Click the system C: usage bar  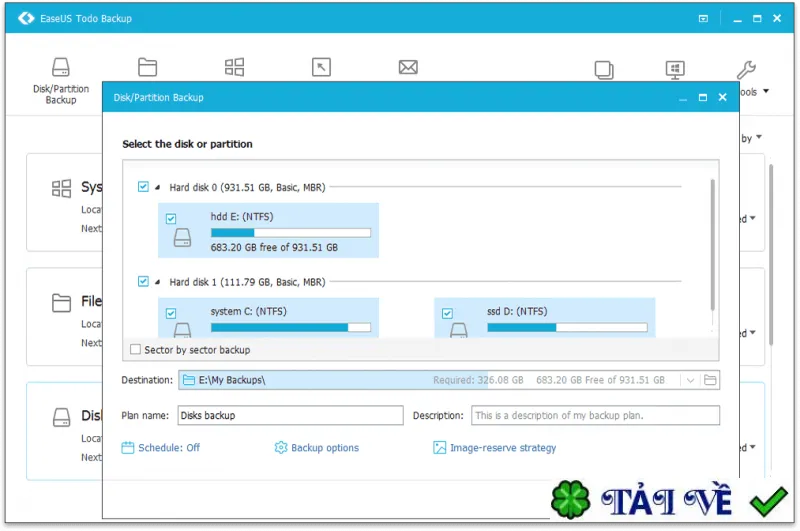coord(291,327)
